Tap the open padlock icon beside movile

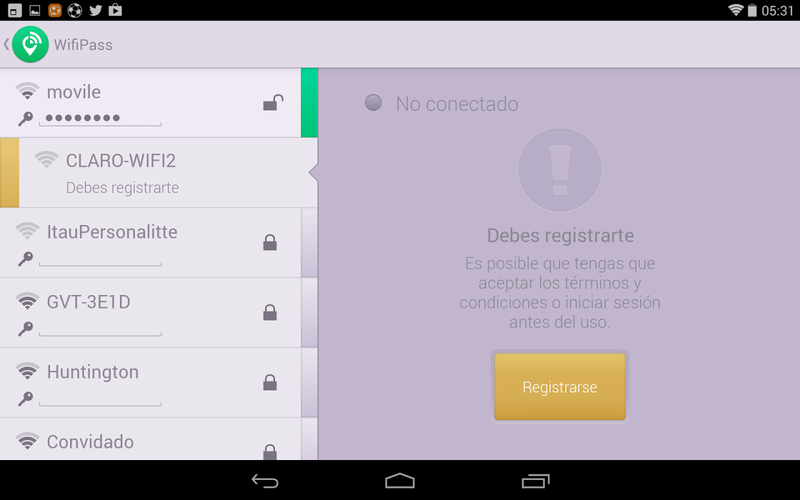click(273, 103)
